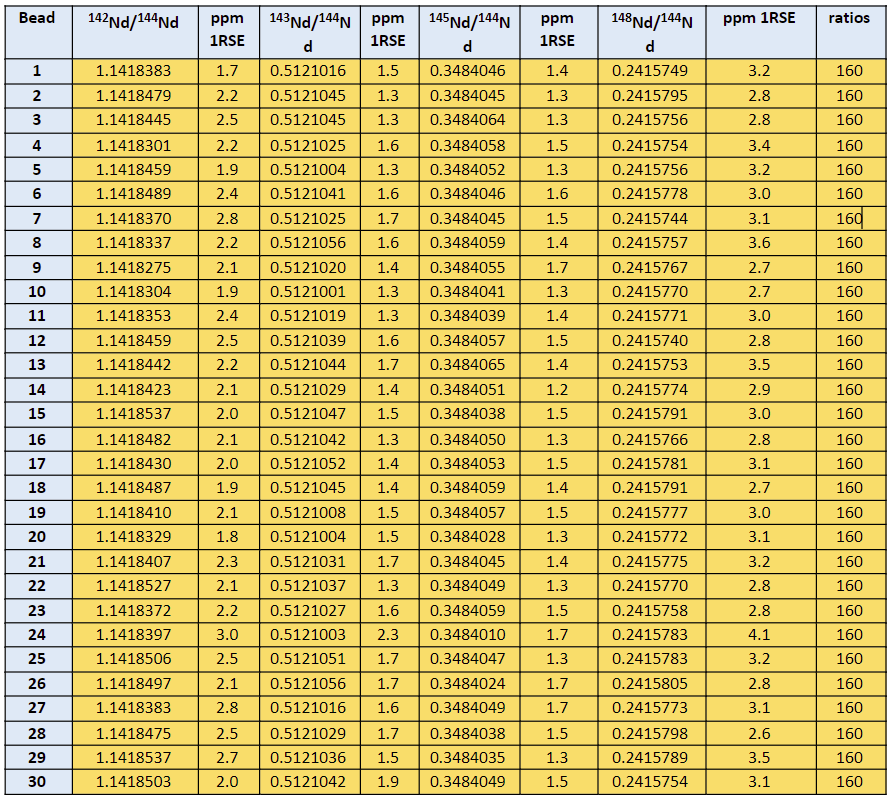
Task: Select the ratios column header
Action: coord(851,32)
